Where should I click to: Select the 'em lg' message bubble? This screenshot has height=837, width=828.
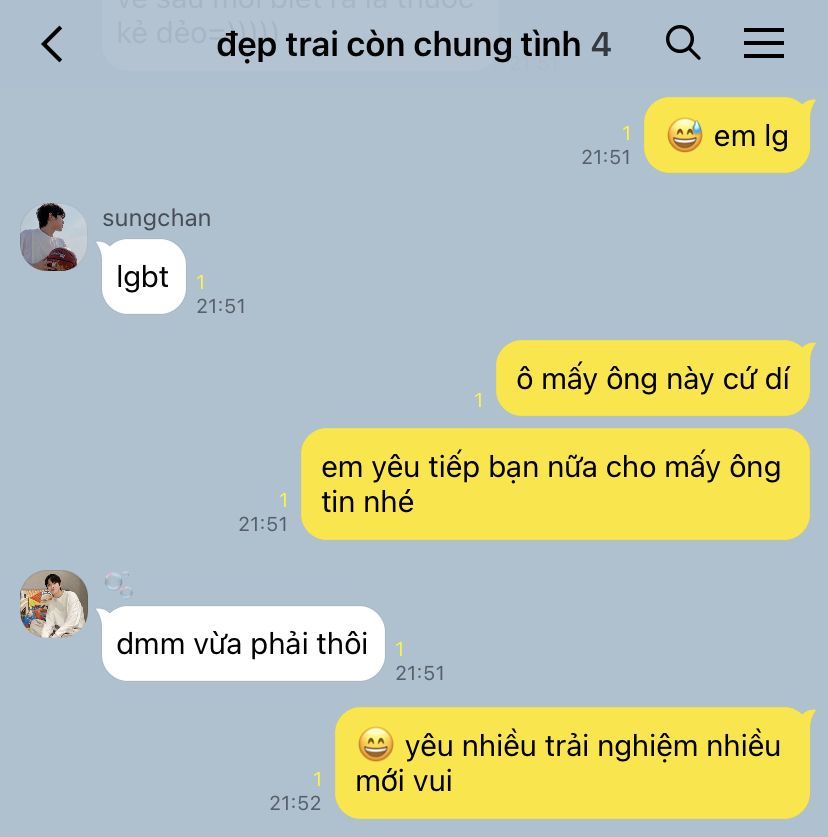click(727, 135)
